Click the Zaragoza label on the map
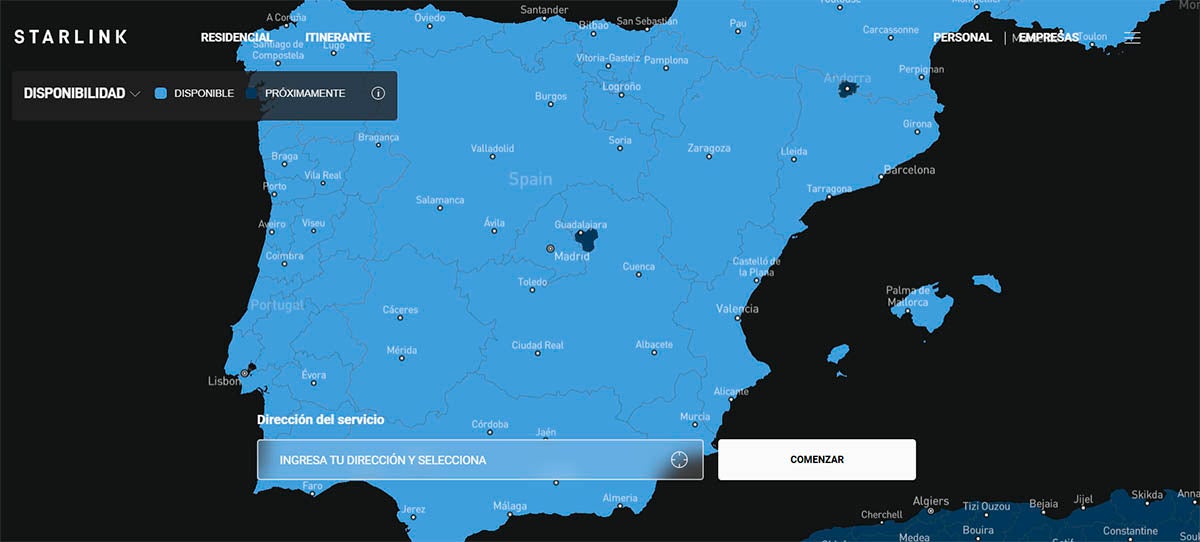Viewport: 1200px width, 542px height. [709, 148]
